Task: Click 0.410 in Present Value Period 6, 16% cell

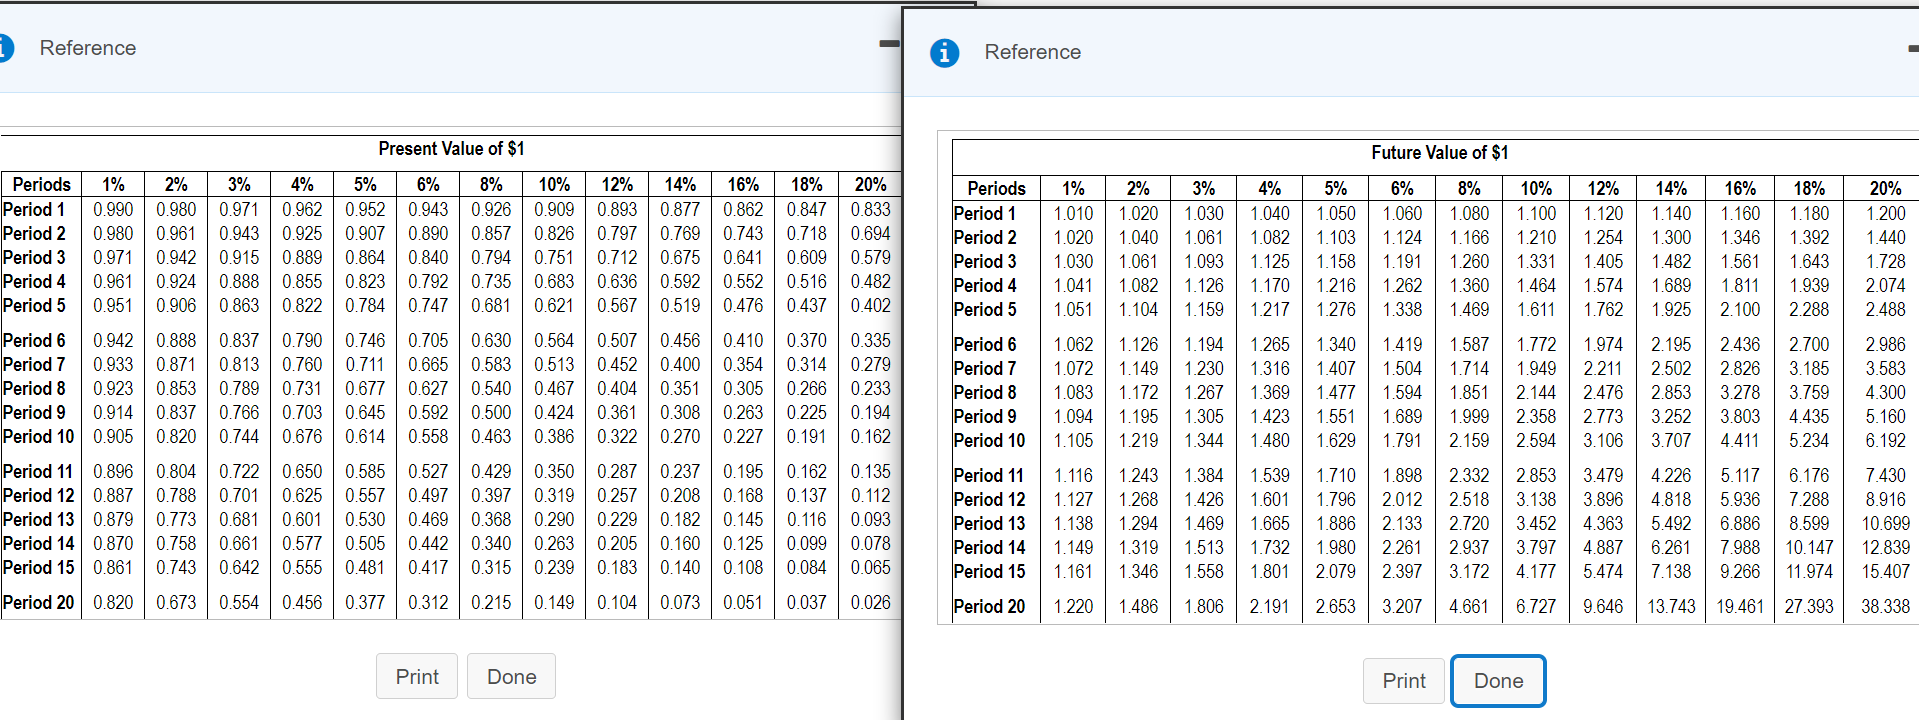Action: coord(743,340)
